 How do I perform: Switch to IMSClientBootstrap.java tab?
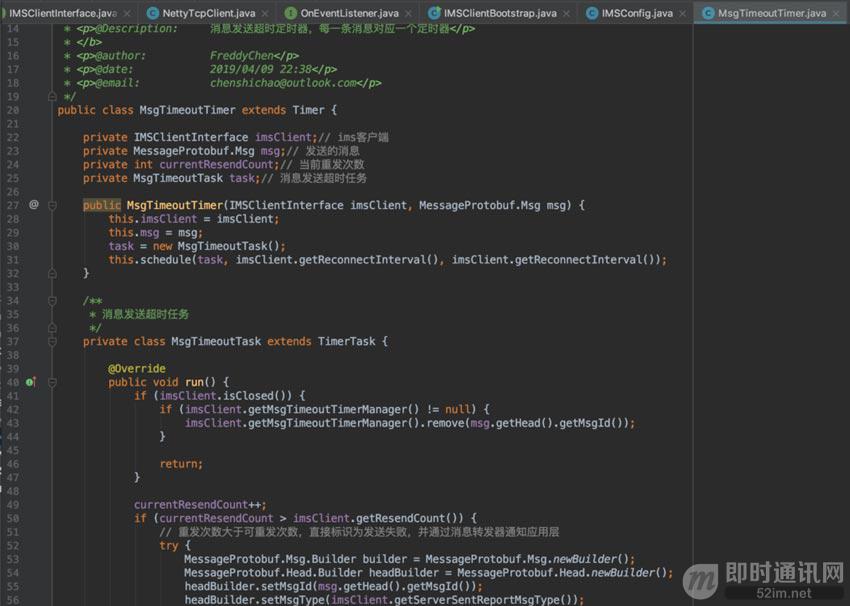click(x=500, y=13)
